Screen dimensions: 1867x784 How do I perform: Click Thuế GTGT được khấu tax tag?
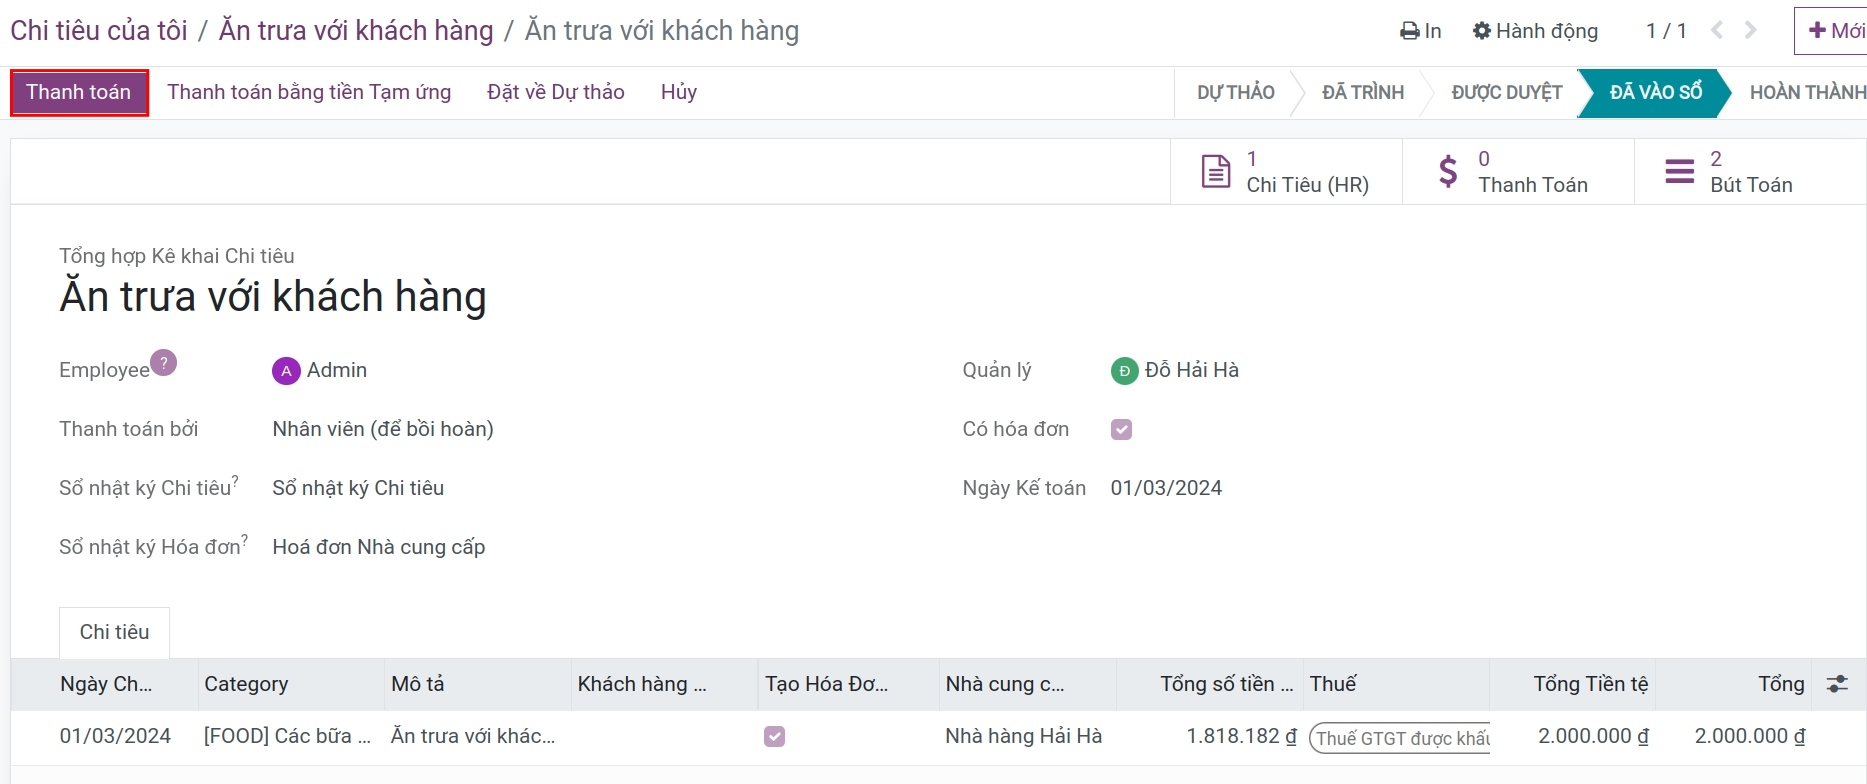coord(1400,738)
